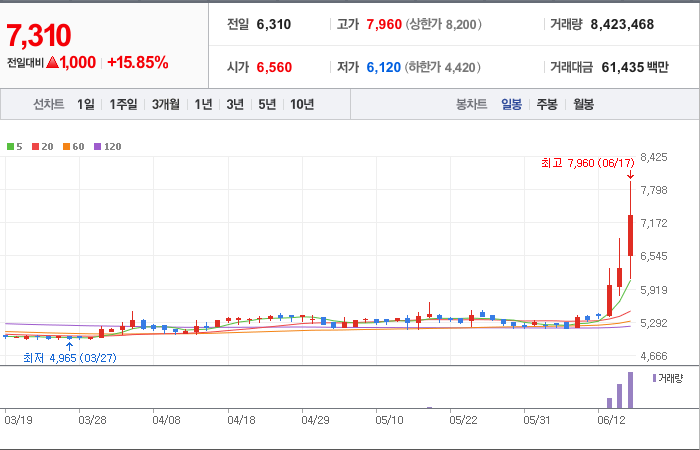
Task: Click the 05/31 date axis label
Action: 538,420
